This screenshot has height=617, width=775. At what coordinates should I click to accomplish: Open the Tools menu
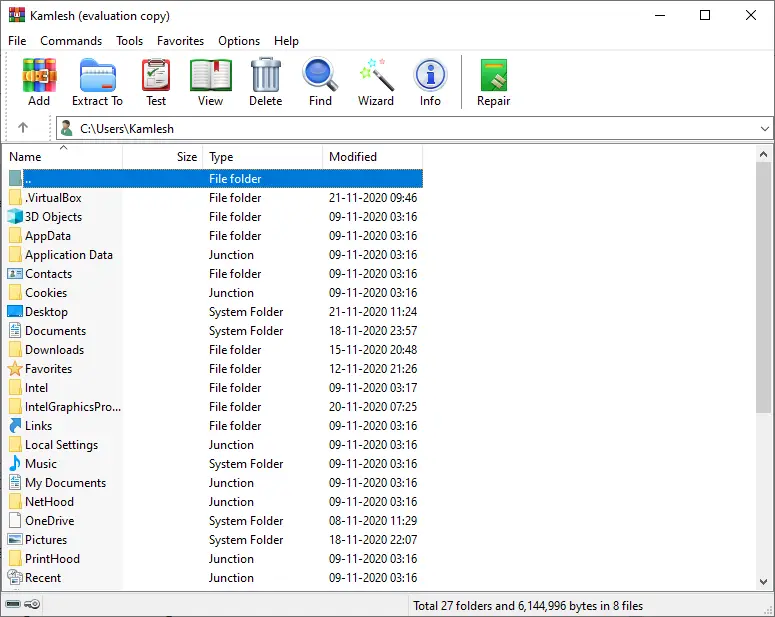tap(129, 41)
